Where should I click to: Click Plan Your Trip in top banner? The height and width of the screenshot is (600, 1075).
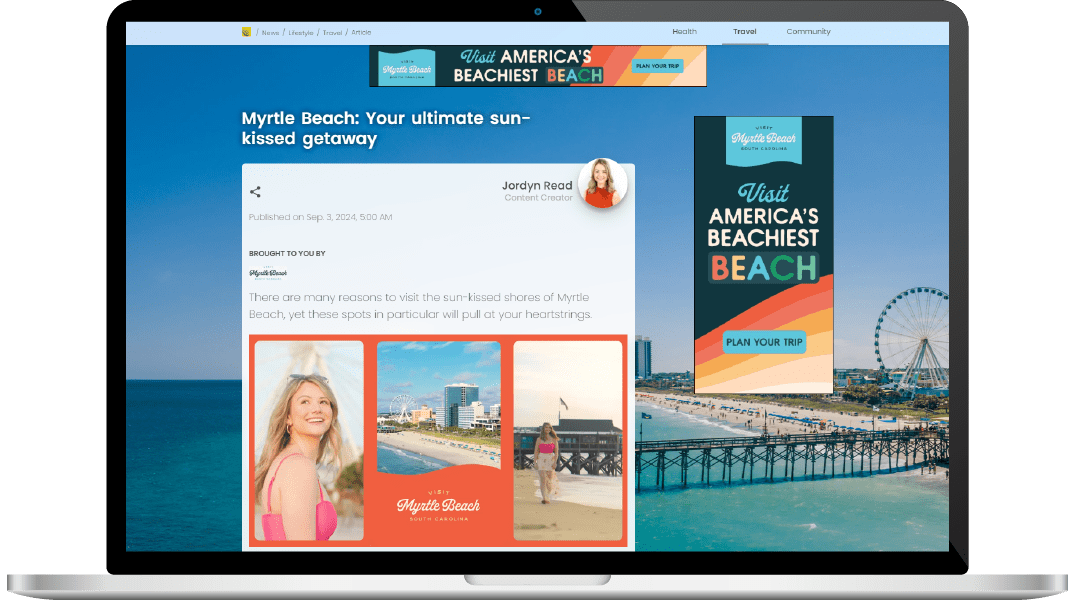click(657, 66)
